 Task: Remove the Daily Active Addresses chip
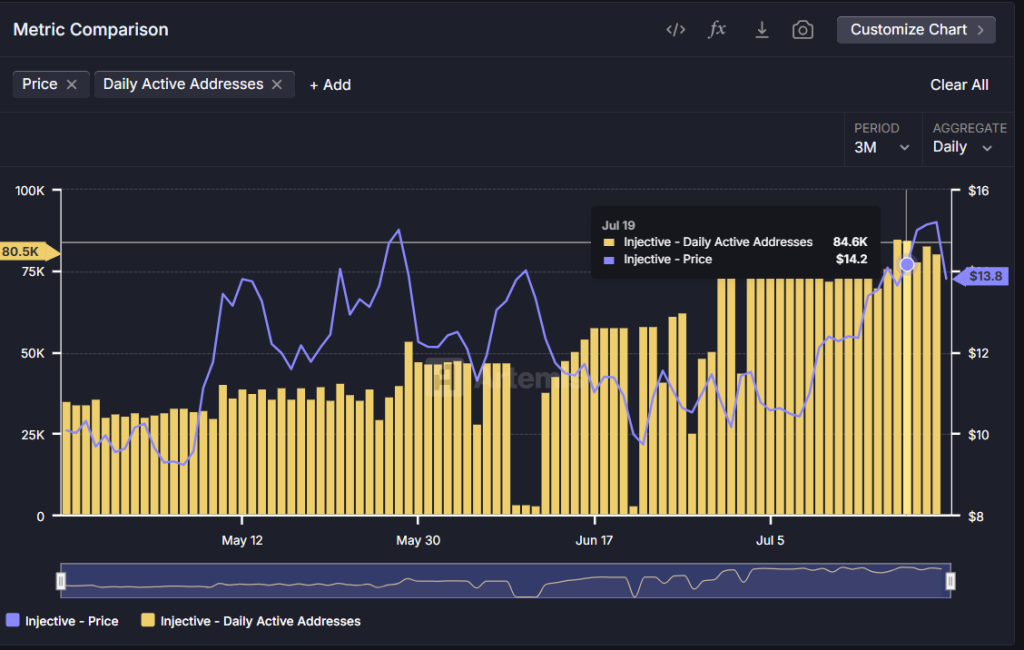click(277, 85)
